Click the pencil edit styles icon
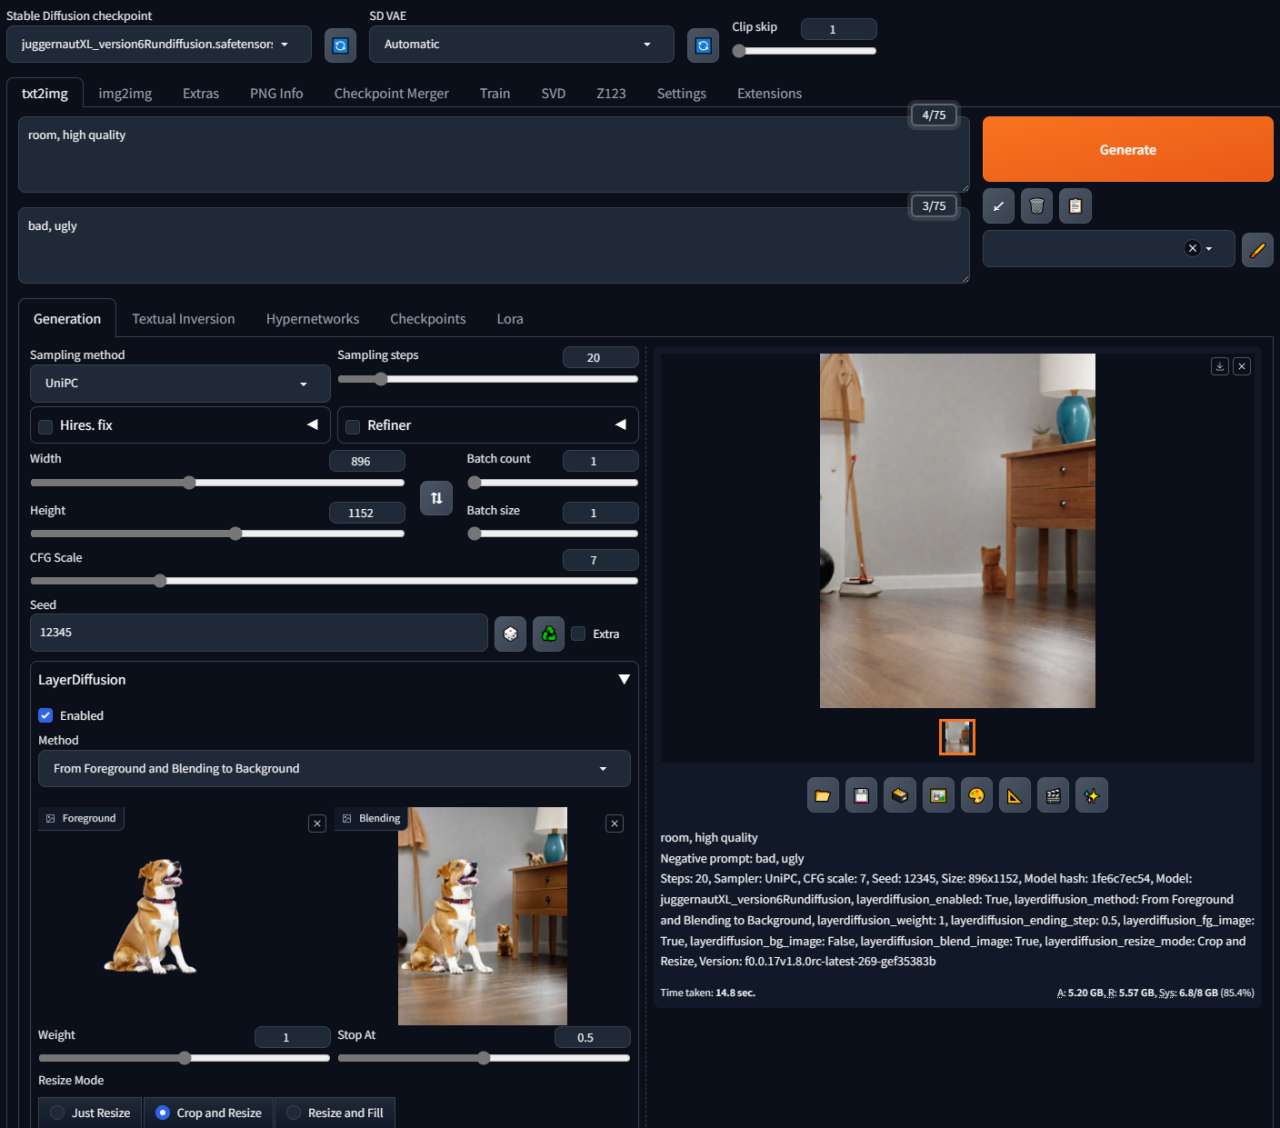 pyautogui.click(x=1258, y=249)
